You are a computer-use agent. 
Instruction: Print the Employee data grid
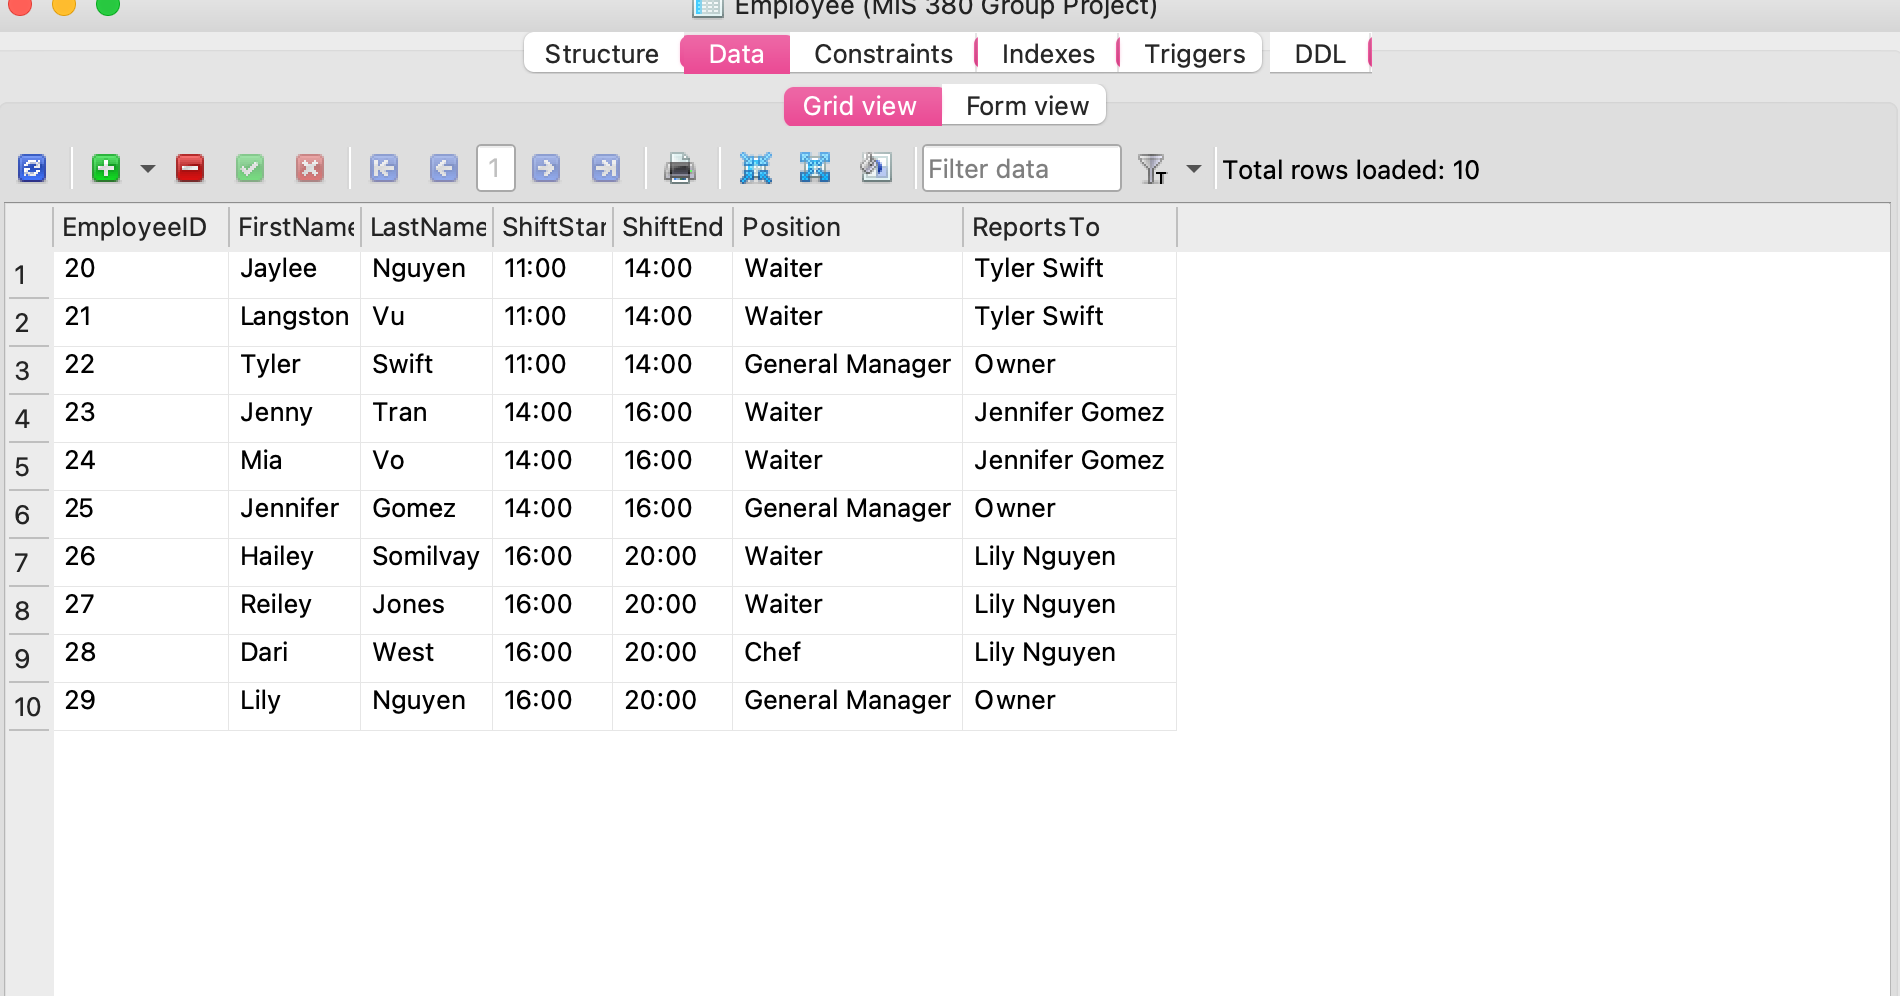tap(680, 168)
